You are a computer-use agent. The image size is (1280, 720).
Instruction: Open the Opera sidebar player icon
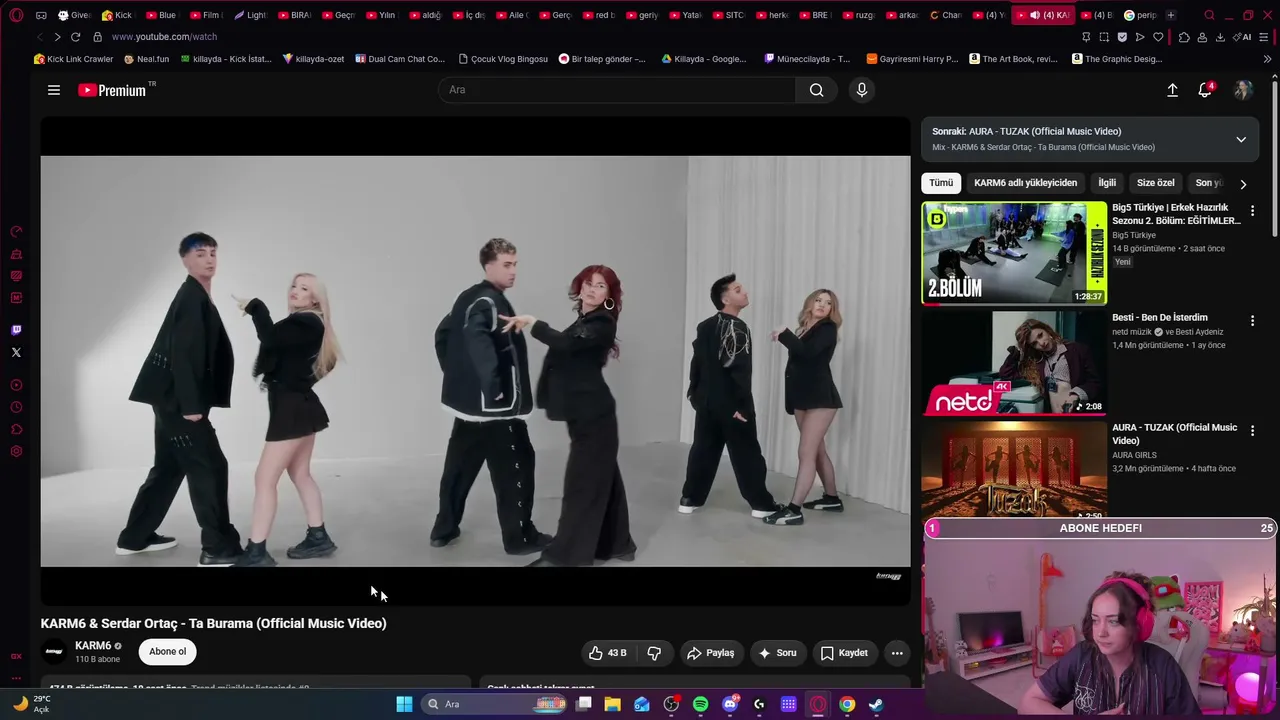pos(16,385)
